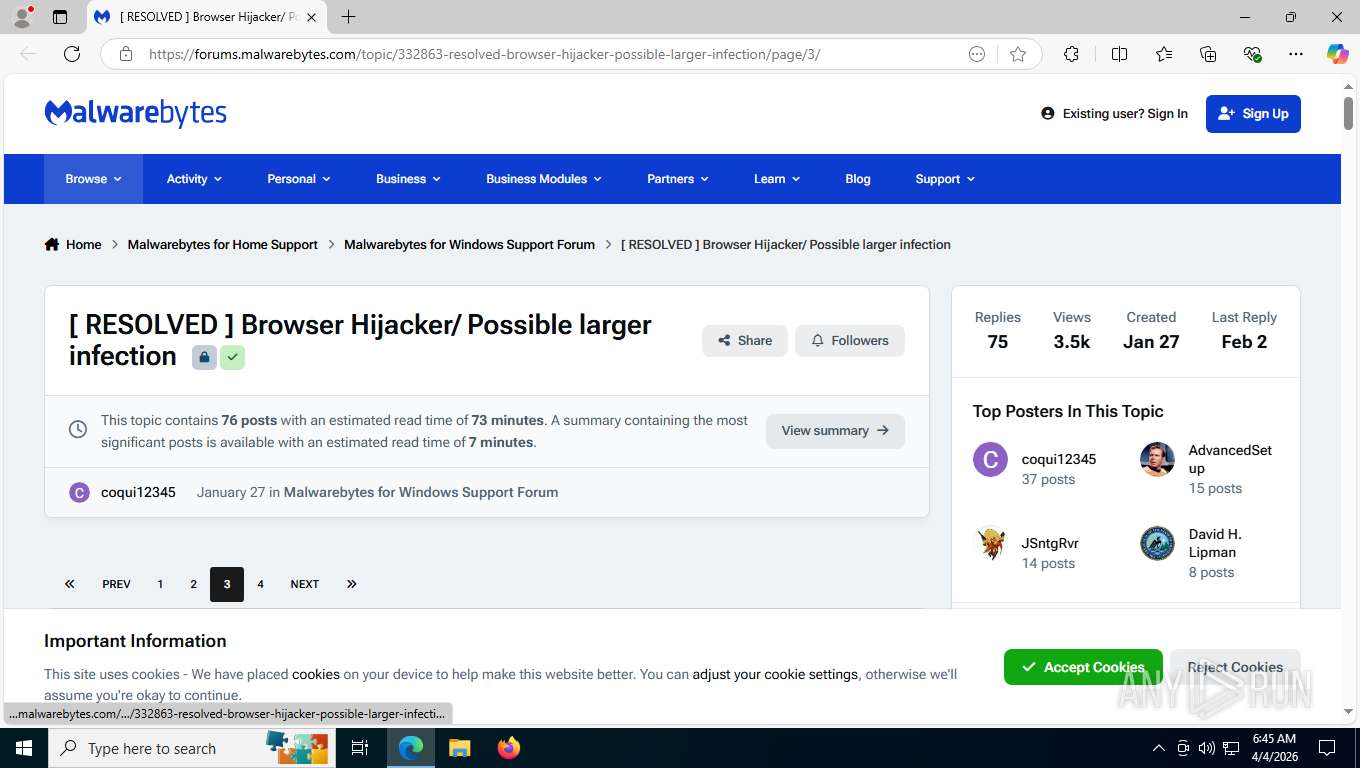Click the locked topic padlock badge
The width and height of the screenshot is (1360, 768).
[204, 357]
